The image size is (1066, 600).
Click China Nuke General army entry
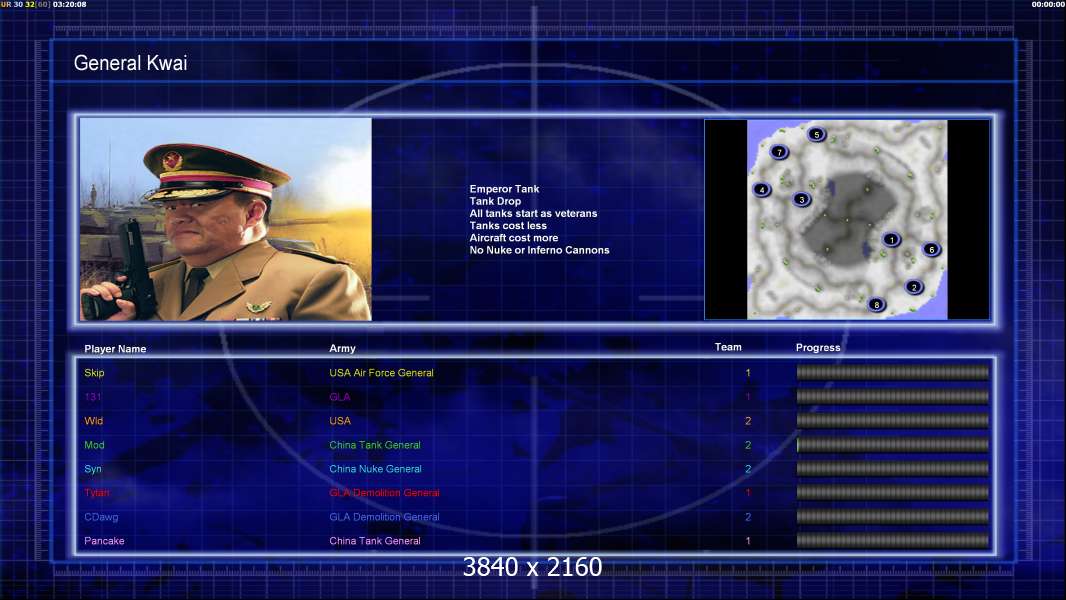375,469
